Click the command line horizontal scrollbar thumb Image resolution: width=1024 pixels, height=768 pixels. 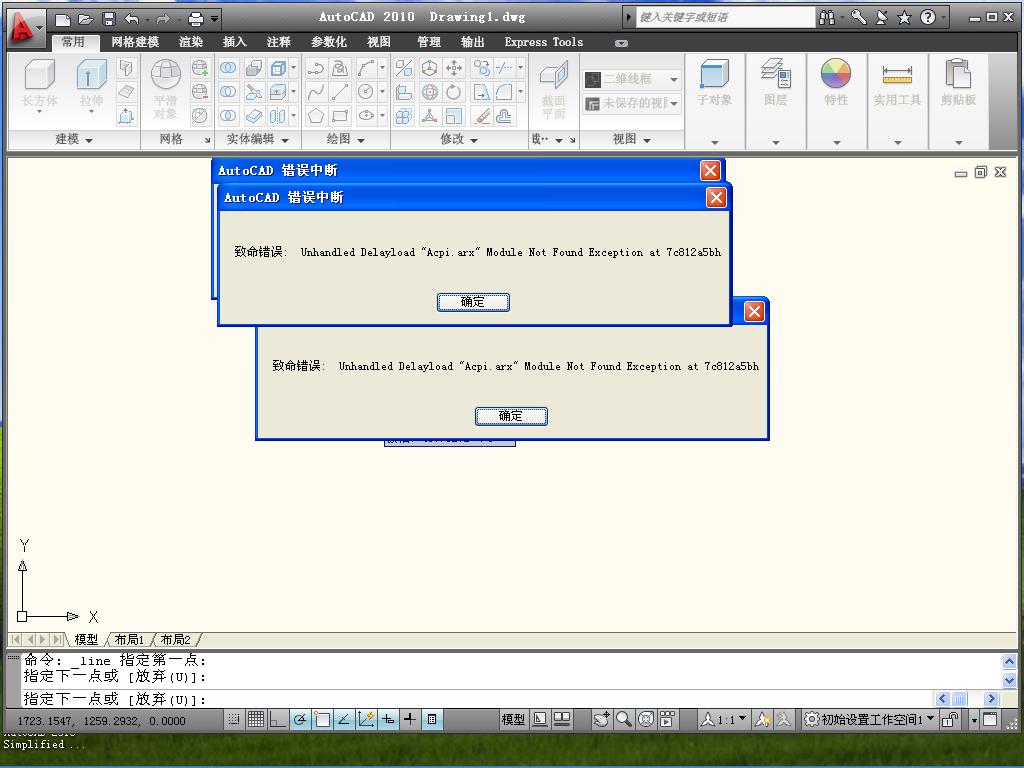959,699
